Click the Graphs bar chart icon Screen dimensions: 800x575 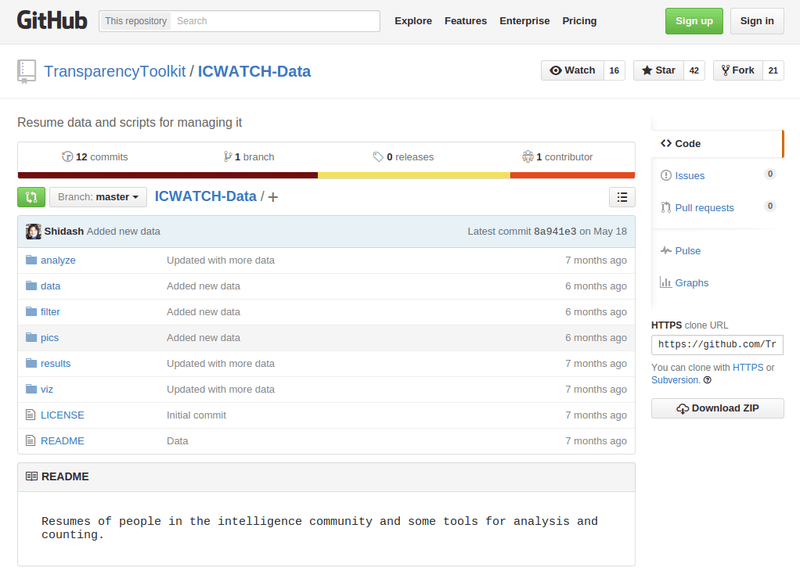click(665, 282)
